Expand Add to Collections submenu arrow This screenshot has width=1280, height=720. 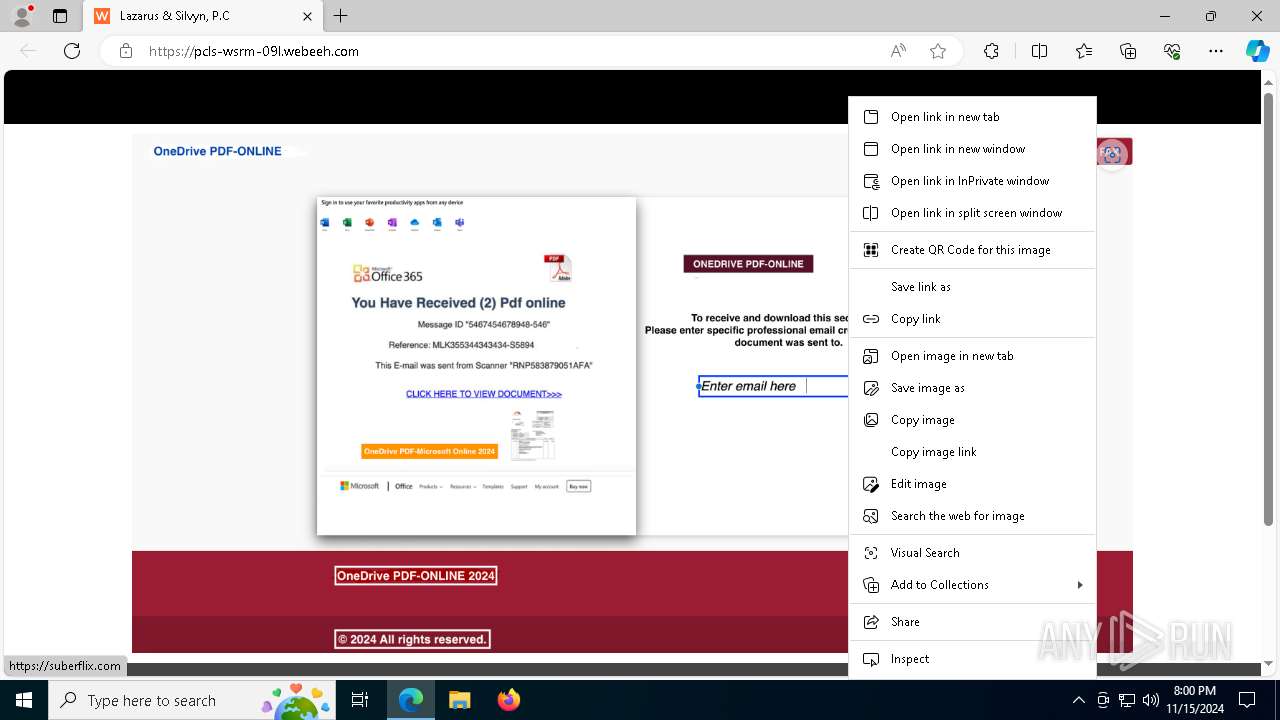pyautogui.click(x=1080, y=585)
